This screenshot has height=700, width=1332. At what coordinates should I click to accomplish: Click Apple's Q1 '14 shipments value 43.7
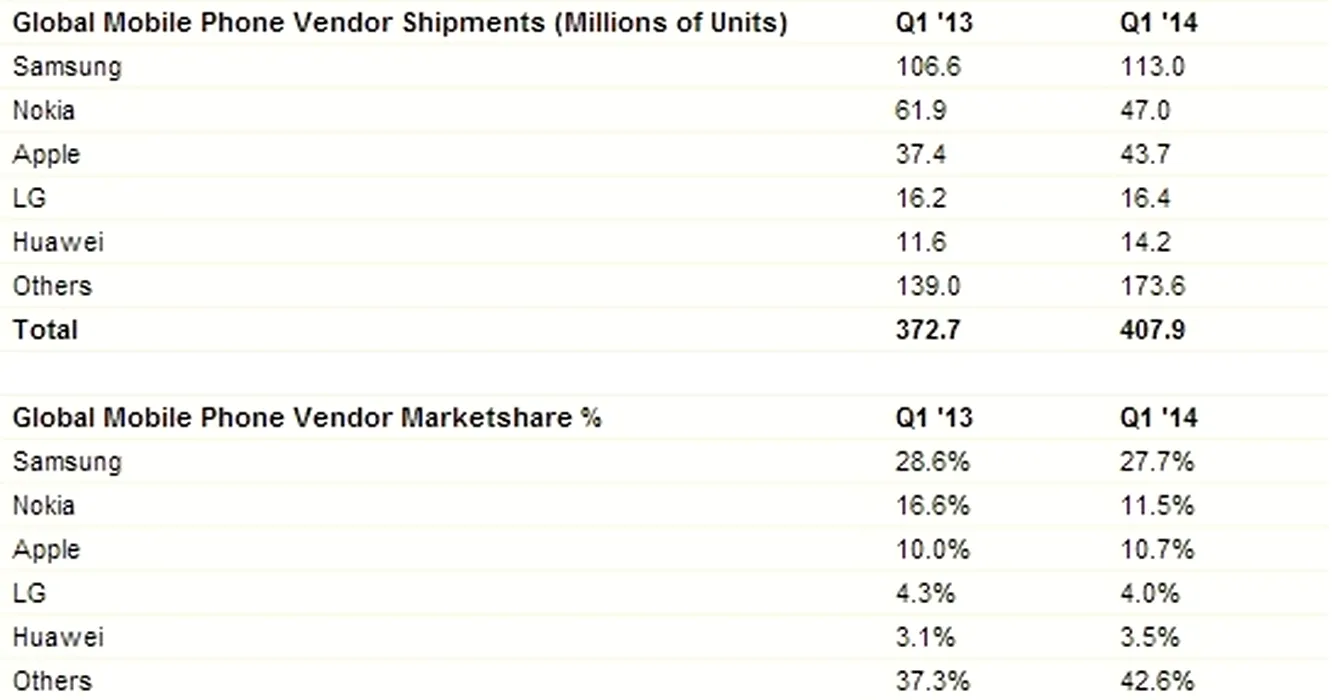tap(1146, 155)
